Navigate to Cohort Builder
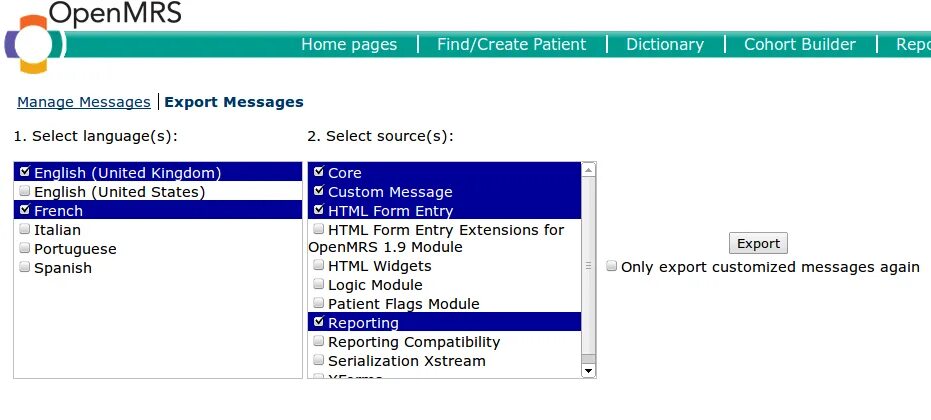This screenshot has width=931, height=420. tap(800, 44)
